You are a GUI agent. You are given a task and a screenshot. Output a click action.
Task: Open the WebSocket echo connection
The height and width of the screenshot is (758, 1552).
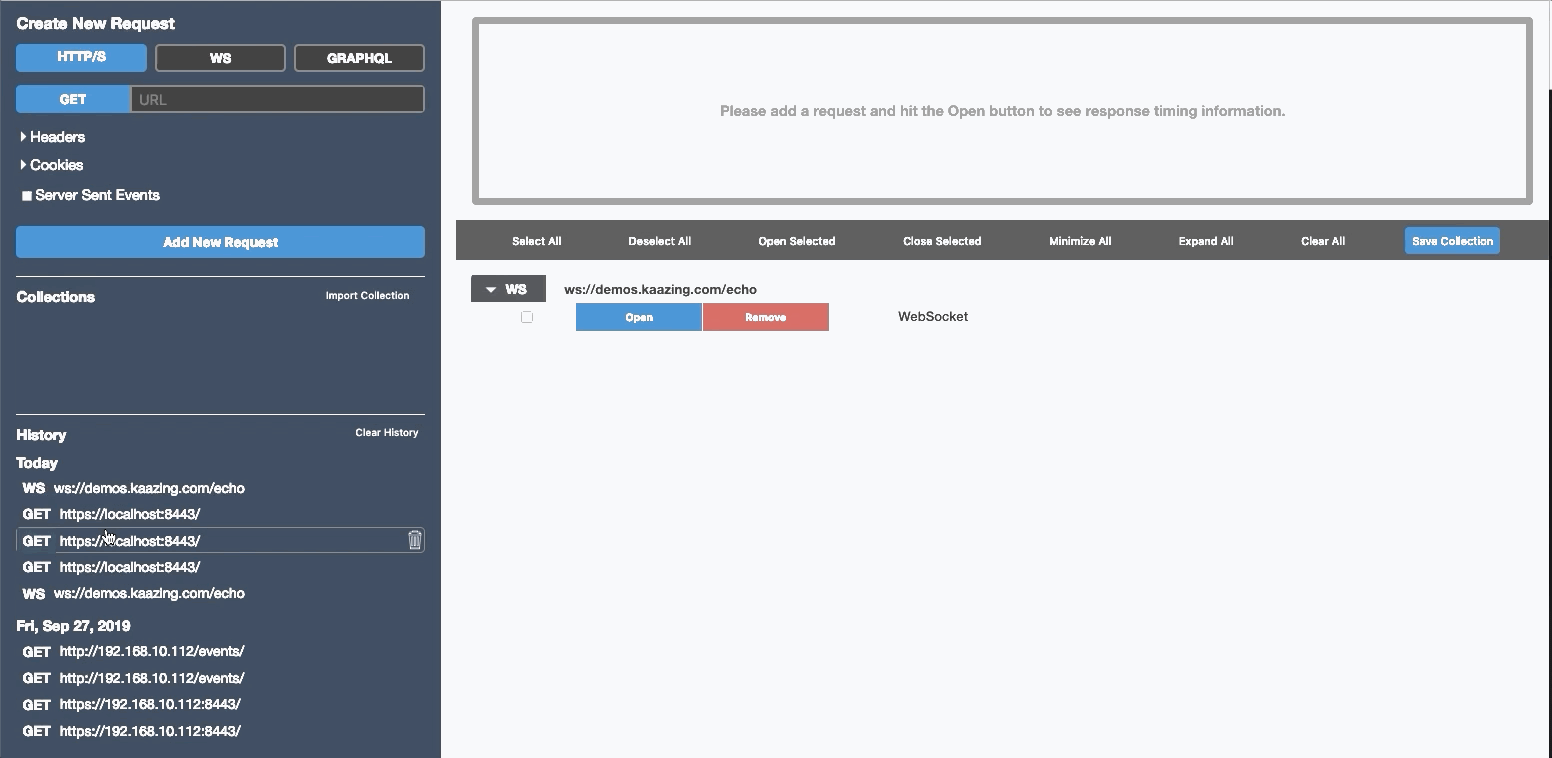pos(638,317)
